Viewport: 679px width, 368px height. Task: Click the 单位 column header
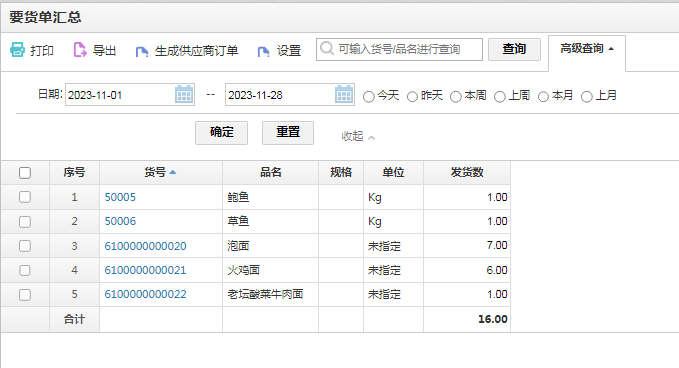(x=394, y=172)
